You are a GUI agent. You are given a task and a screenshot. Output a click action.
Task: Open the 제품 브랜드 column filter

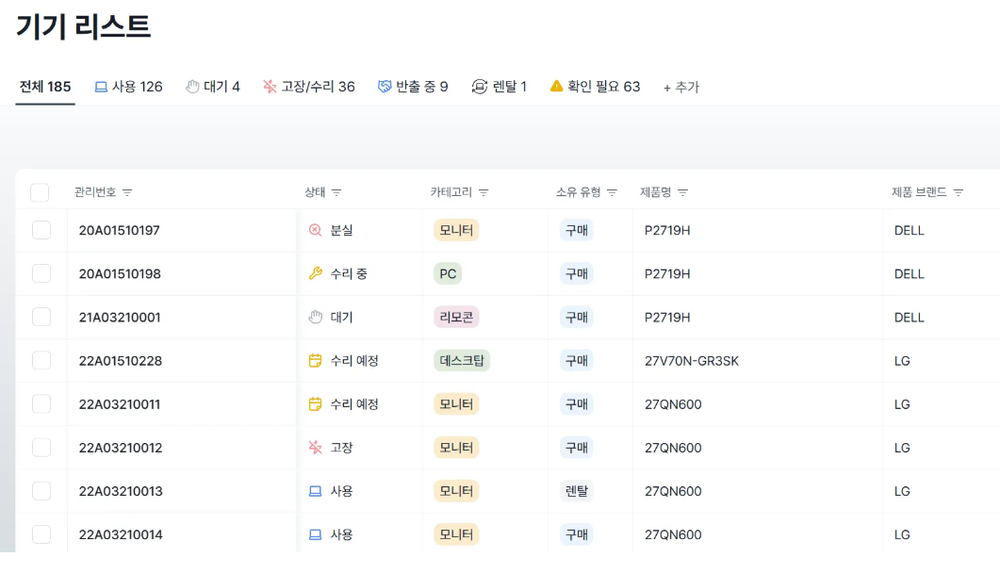click(958, 193)
